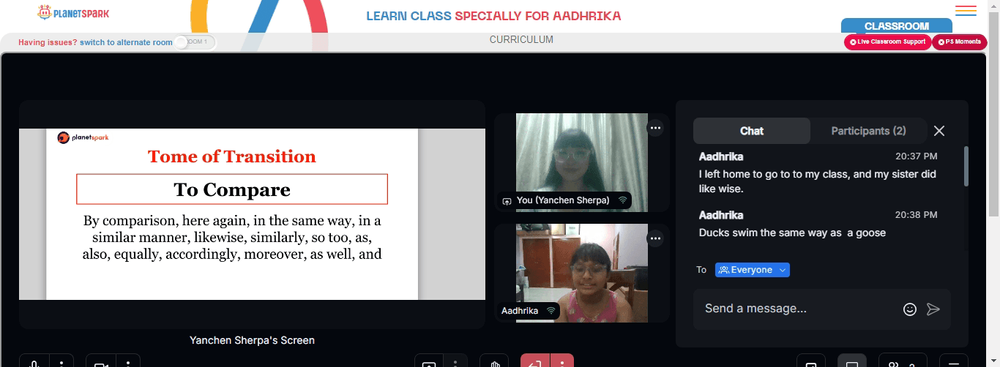Select Aadhrika's webcam video tile
The width and height of the screenshot is (1000, 367).
pos(581,273)
